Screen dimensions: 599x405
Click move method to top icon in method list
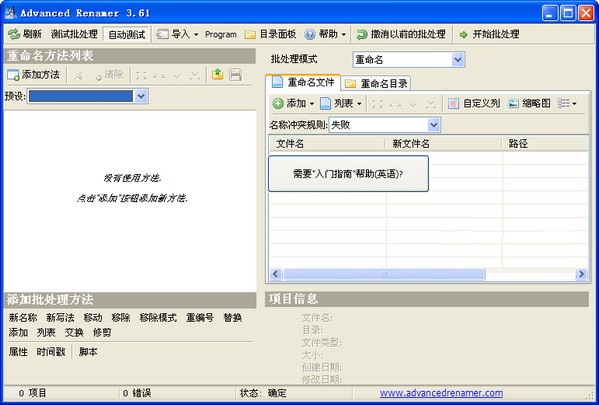click(141, 75)
